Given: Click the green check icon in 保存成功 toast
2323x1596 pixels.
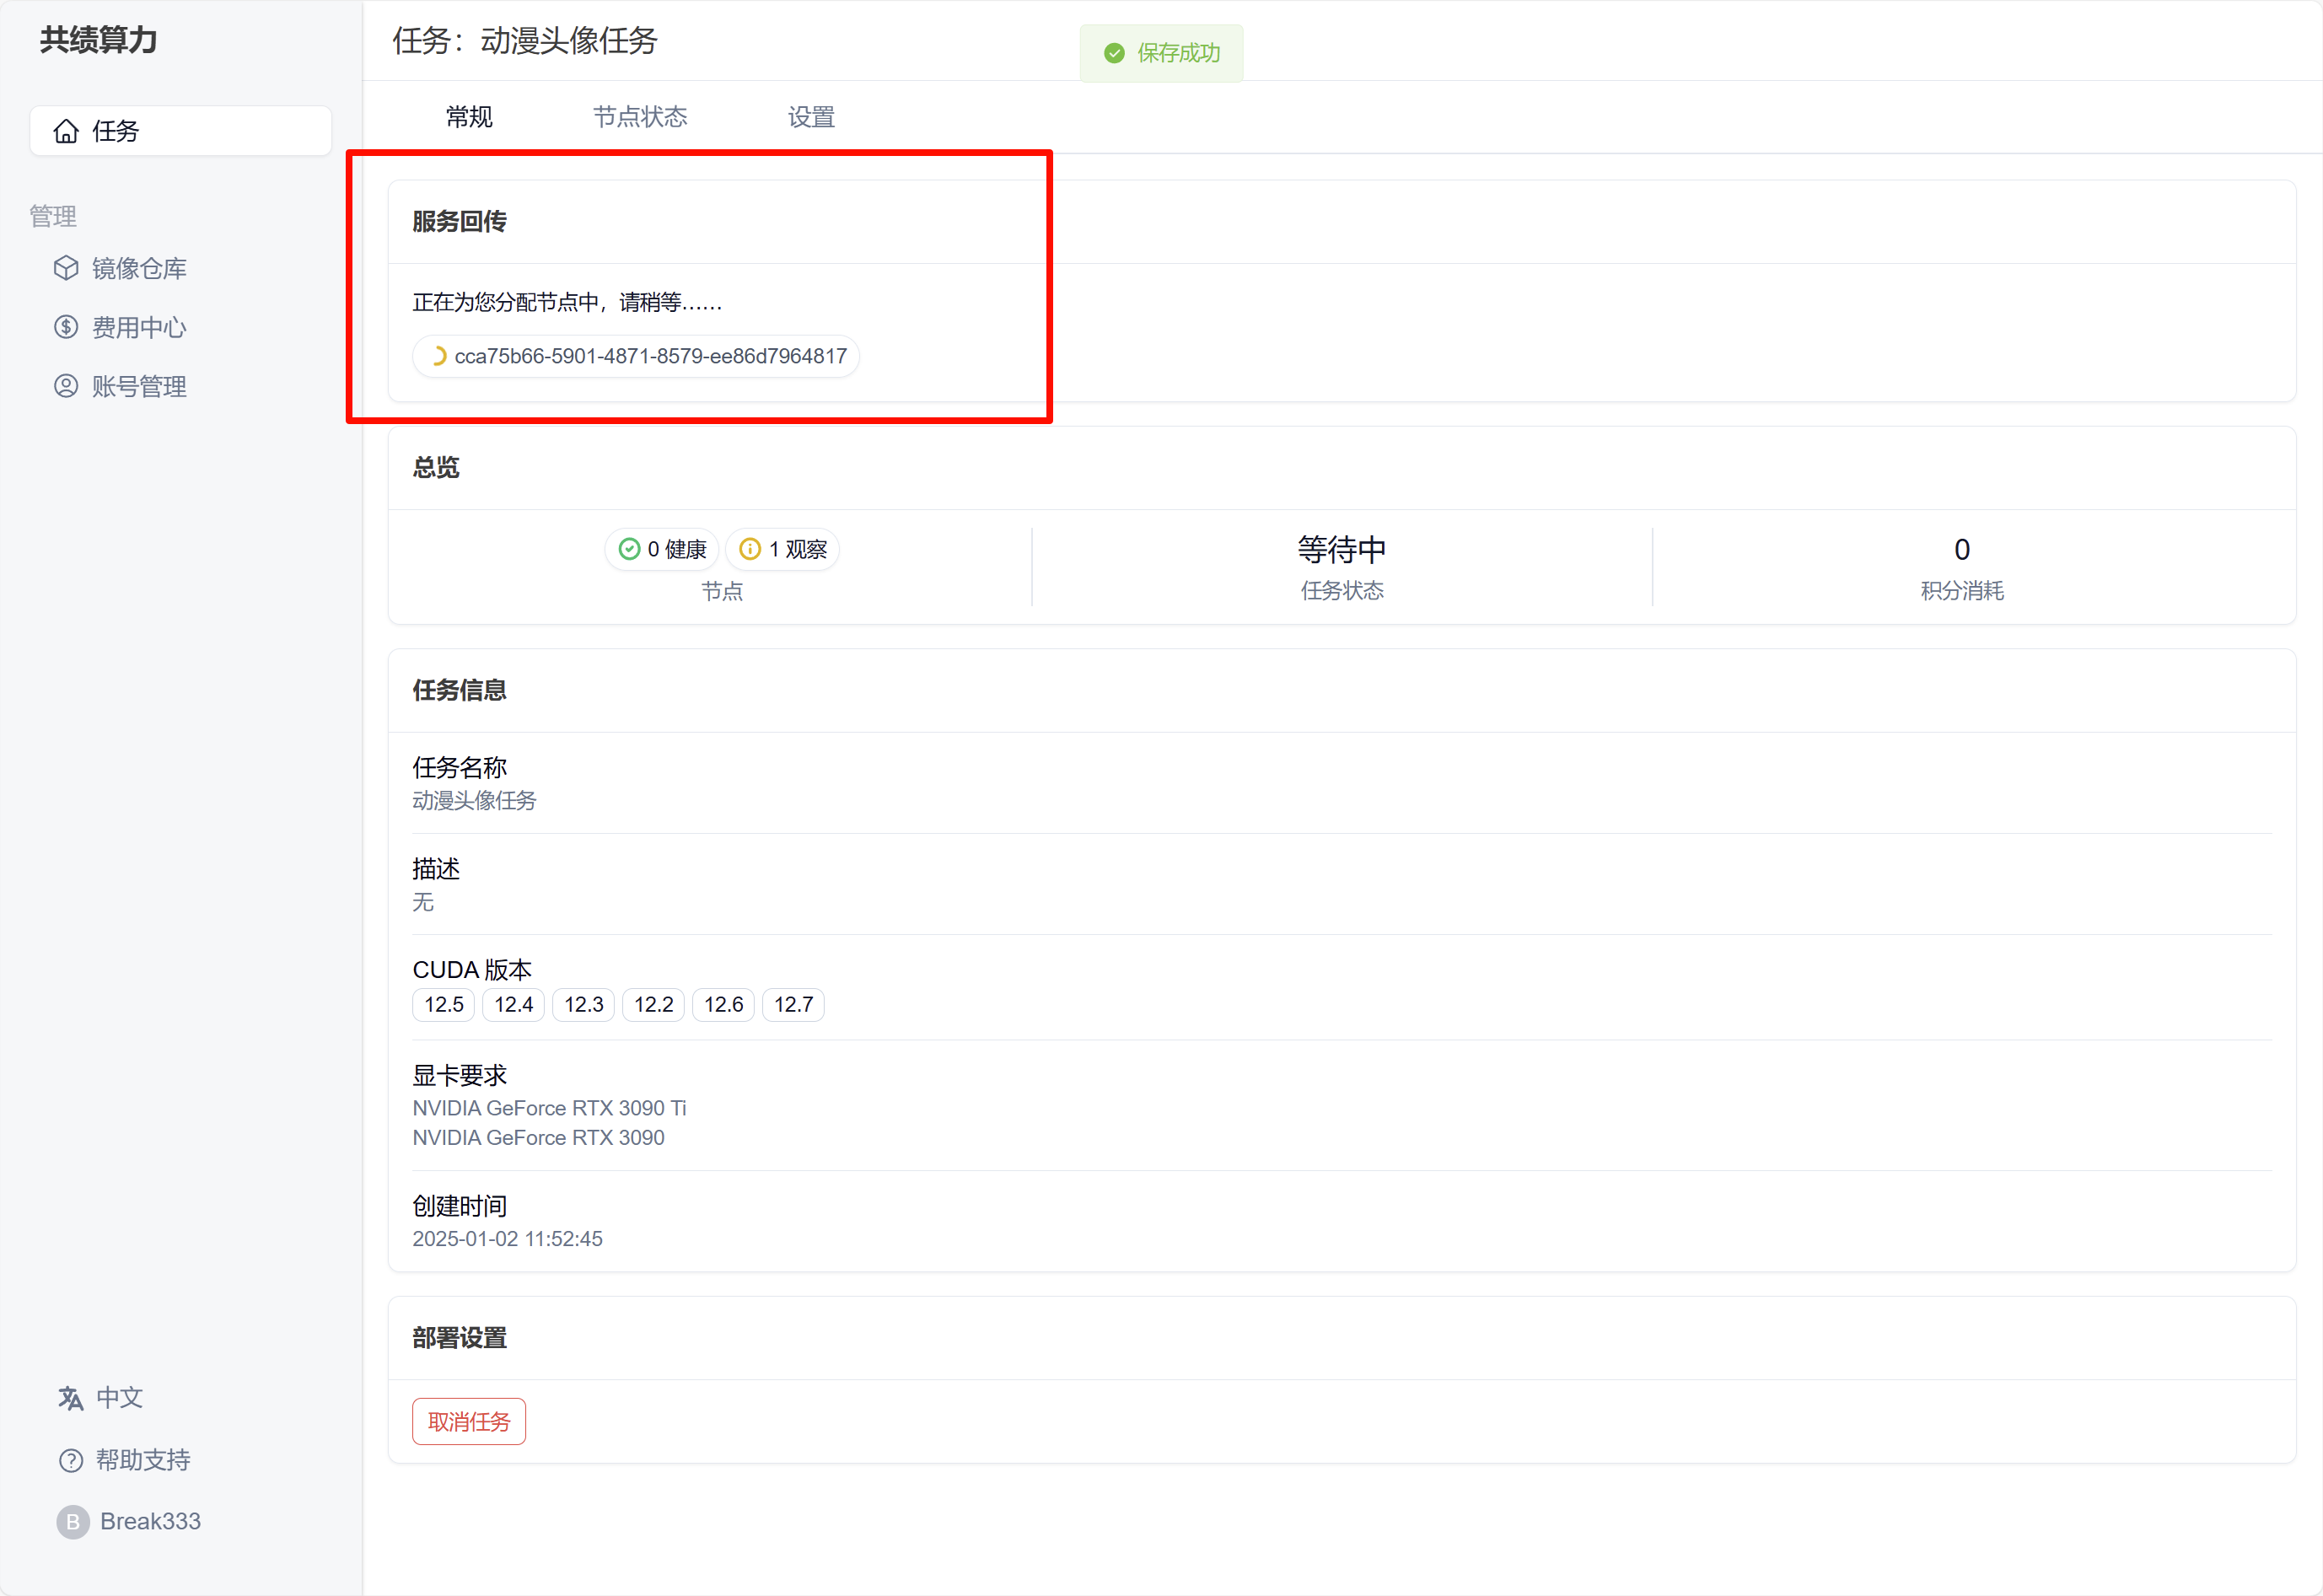Looking at the screenshot, I should tap(1114, 53).
